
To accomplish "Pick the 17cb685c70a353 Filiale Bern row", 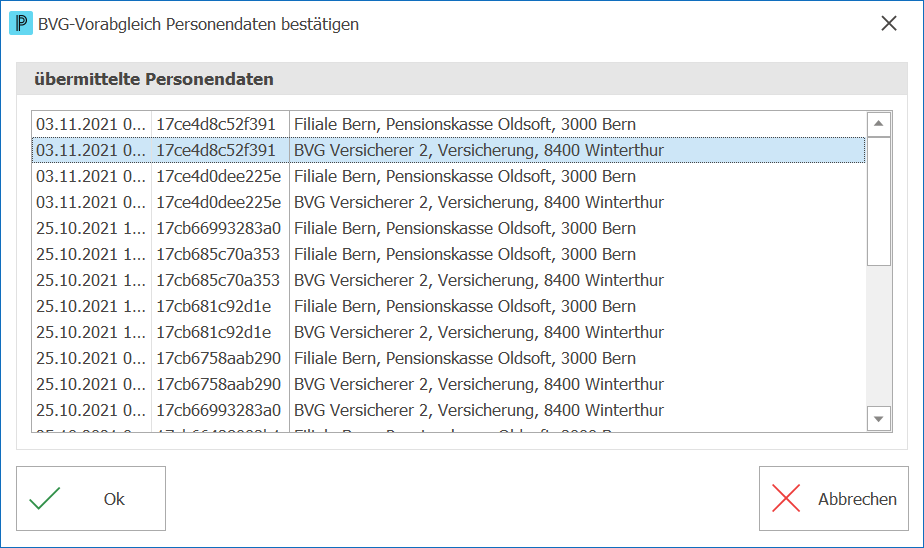I will [448, 254].
